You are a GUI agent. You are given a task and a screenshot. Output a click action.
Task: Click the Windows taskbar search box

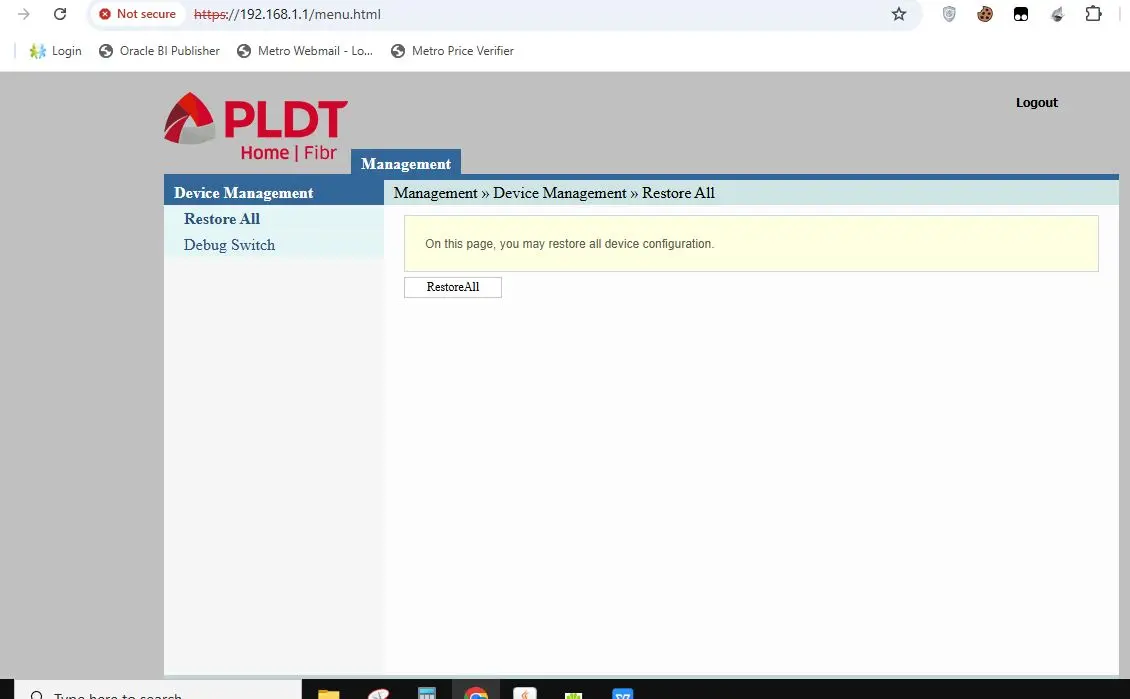157,690
